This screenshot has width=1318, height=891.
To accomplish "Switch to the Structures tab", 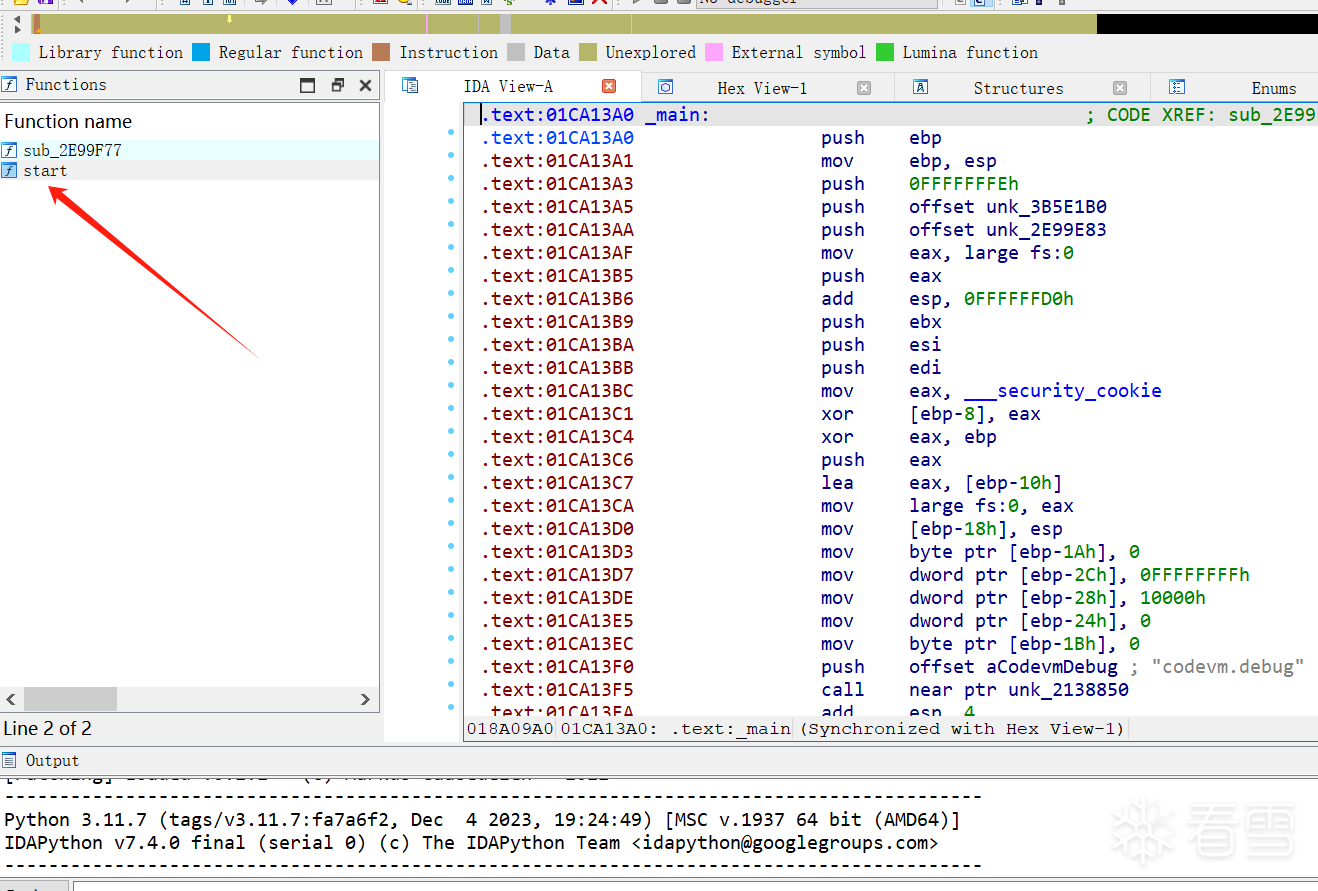I will pos(1018,88).
